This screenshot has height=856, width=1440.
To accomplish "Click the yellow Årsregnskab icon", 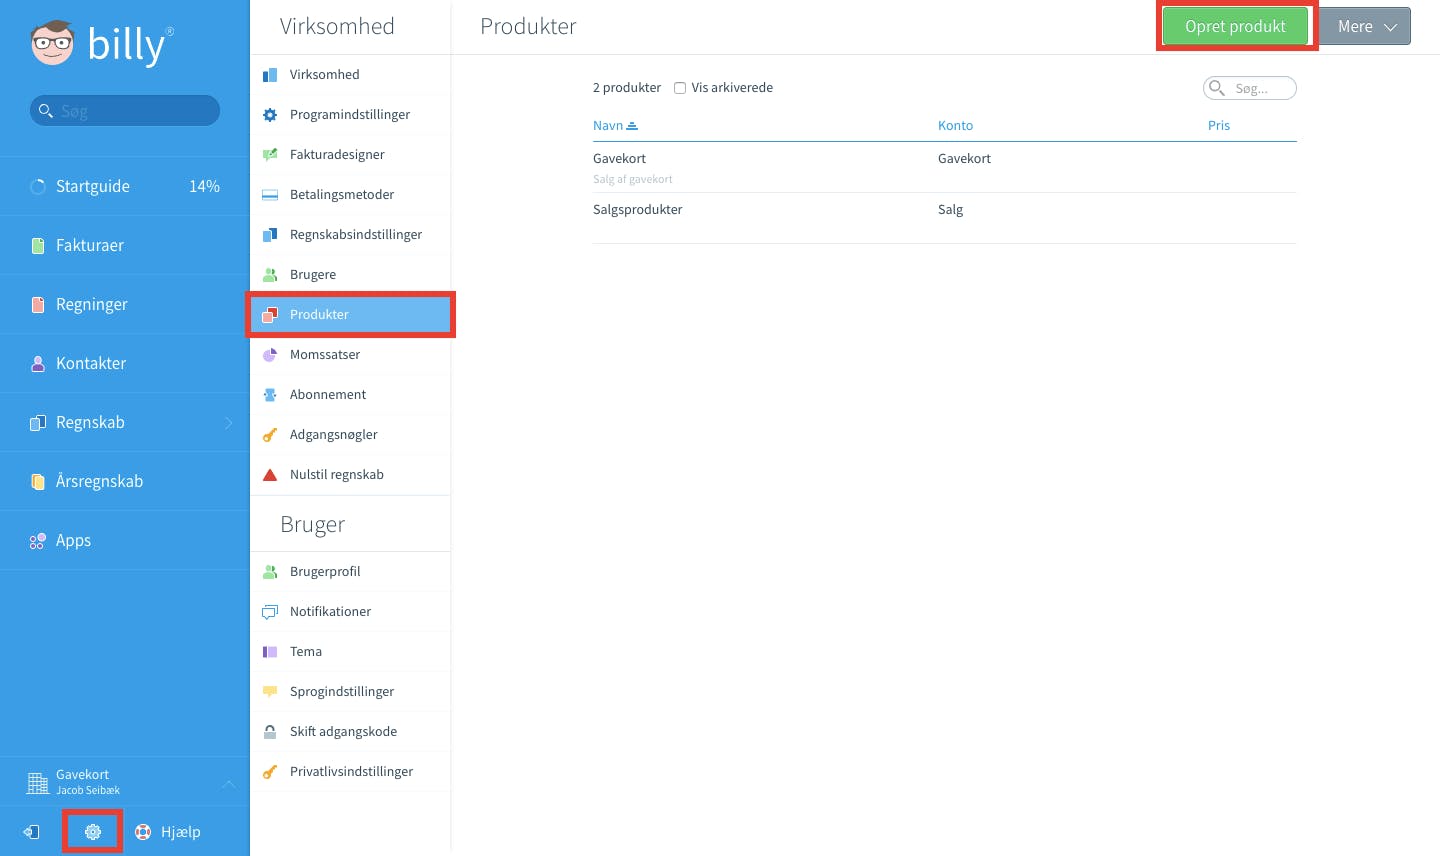I will (x=38, y=481).
